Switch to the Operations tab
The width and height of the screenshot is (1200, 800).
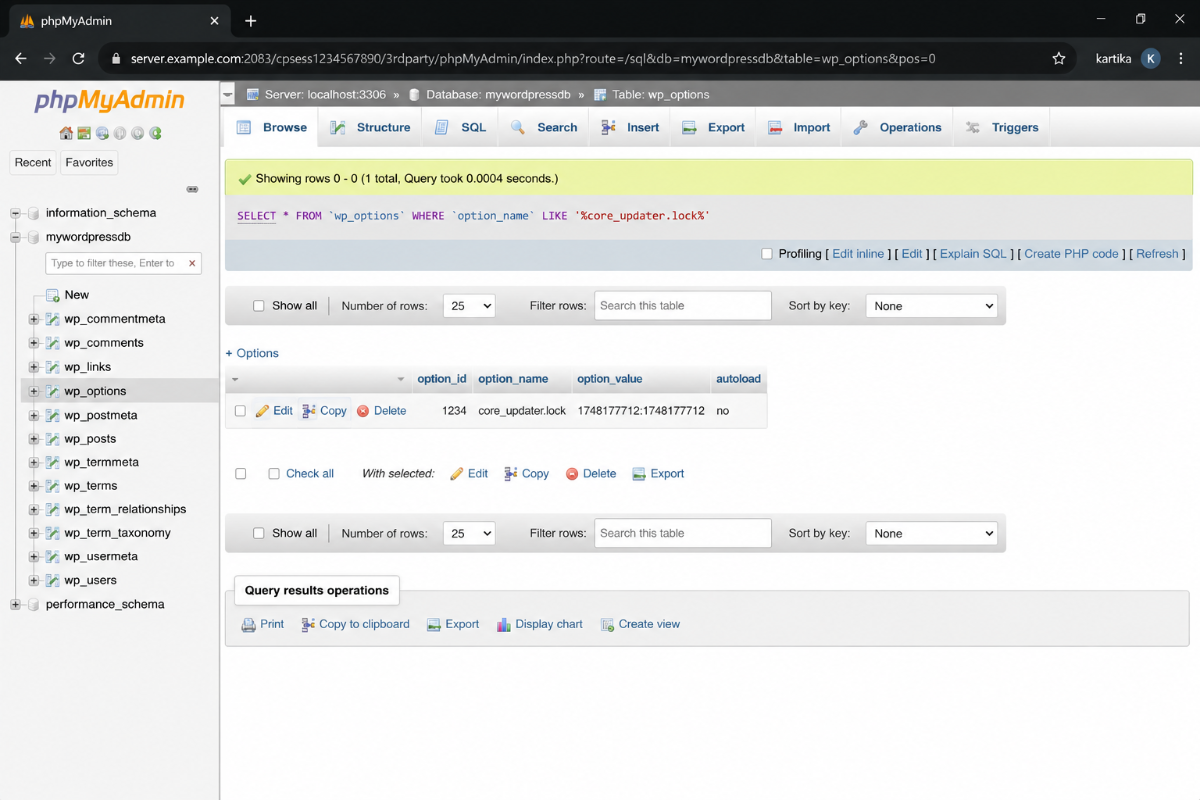click(x=898, y=128)
